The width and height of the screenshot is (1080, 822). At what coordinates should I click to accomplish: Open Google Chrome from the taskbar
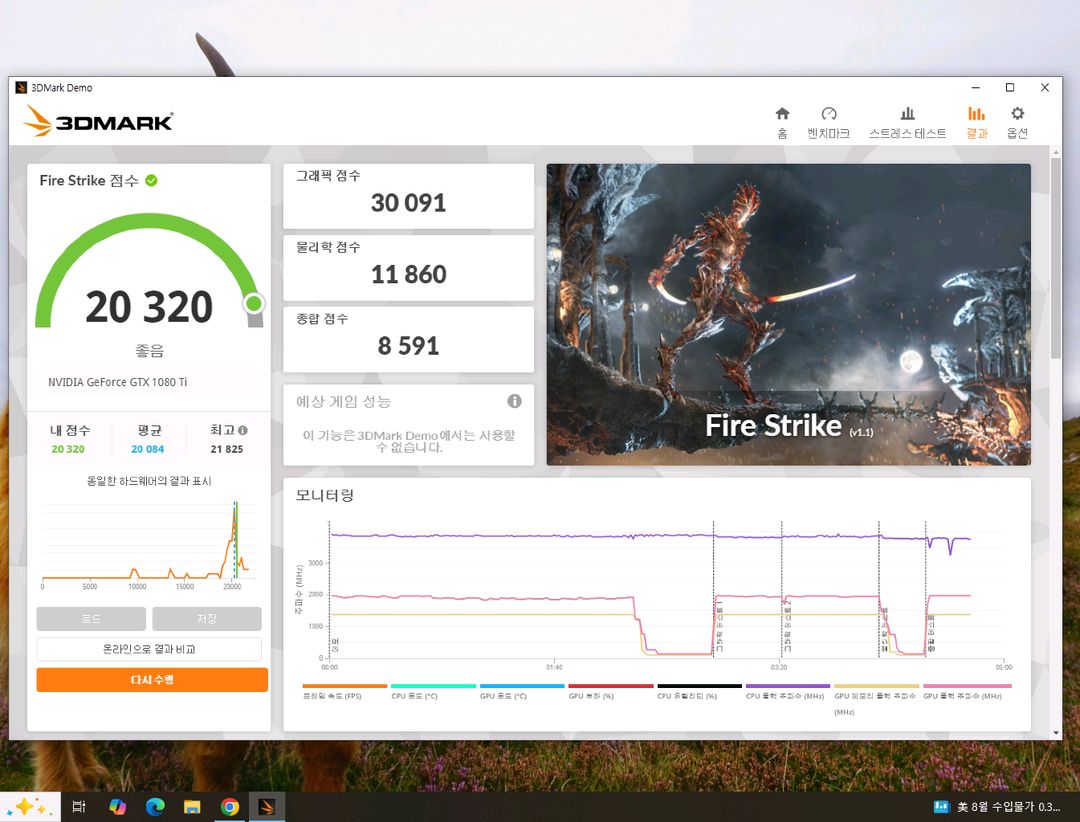(x=230, y=807)
